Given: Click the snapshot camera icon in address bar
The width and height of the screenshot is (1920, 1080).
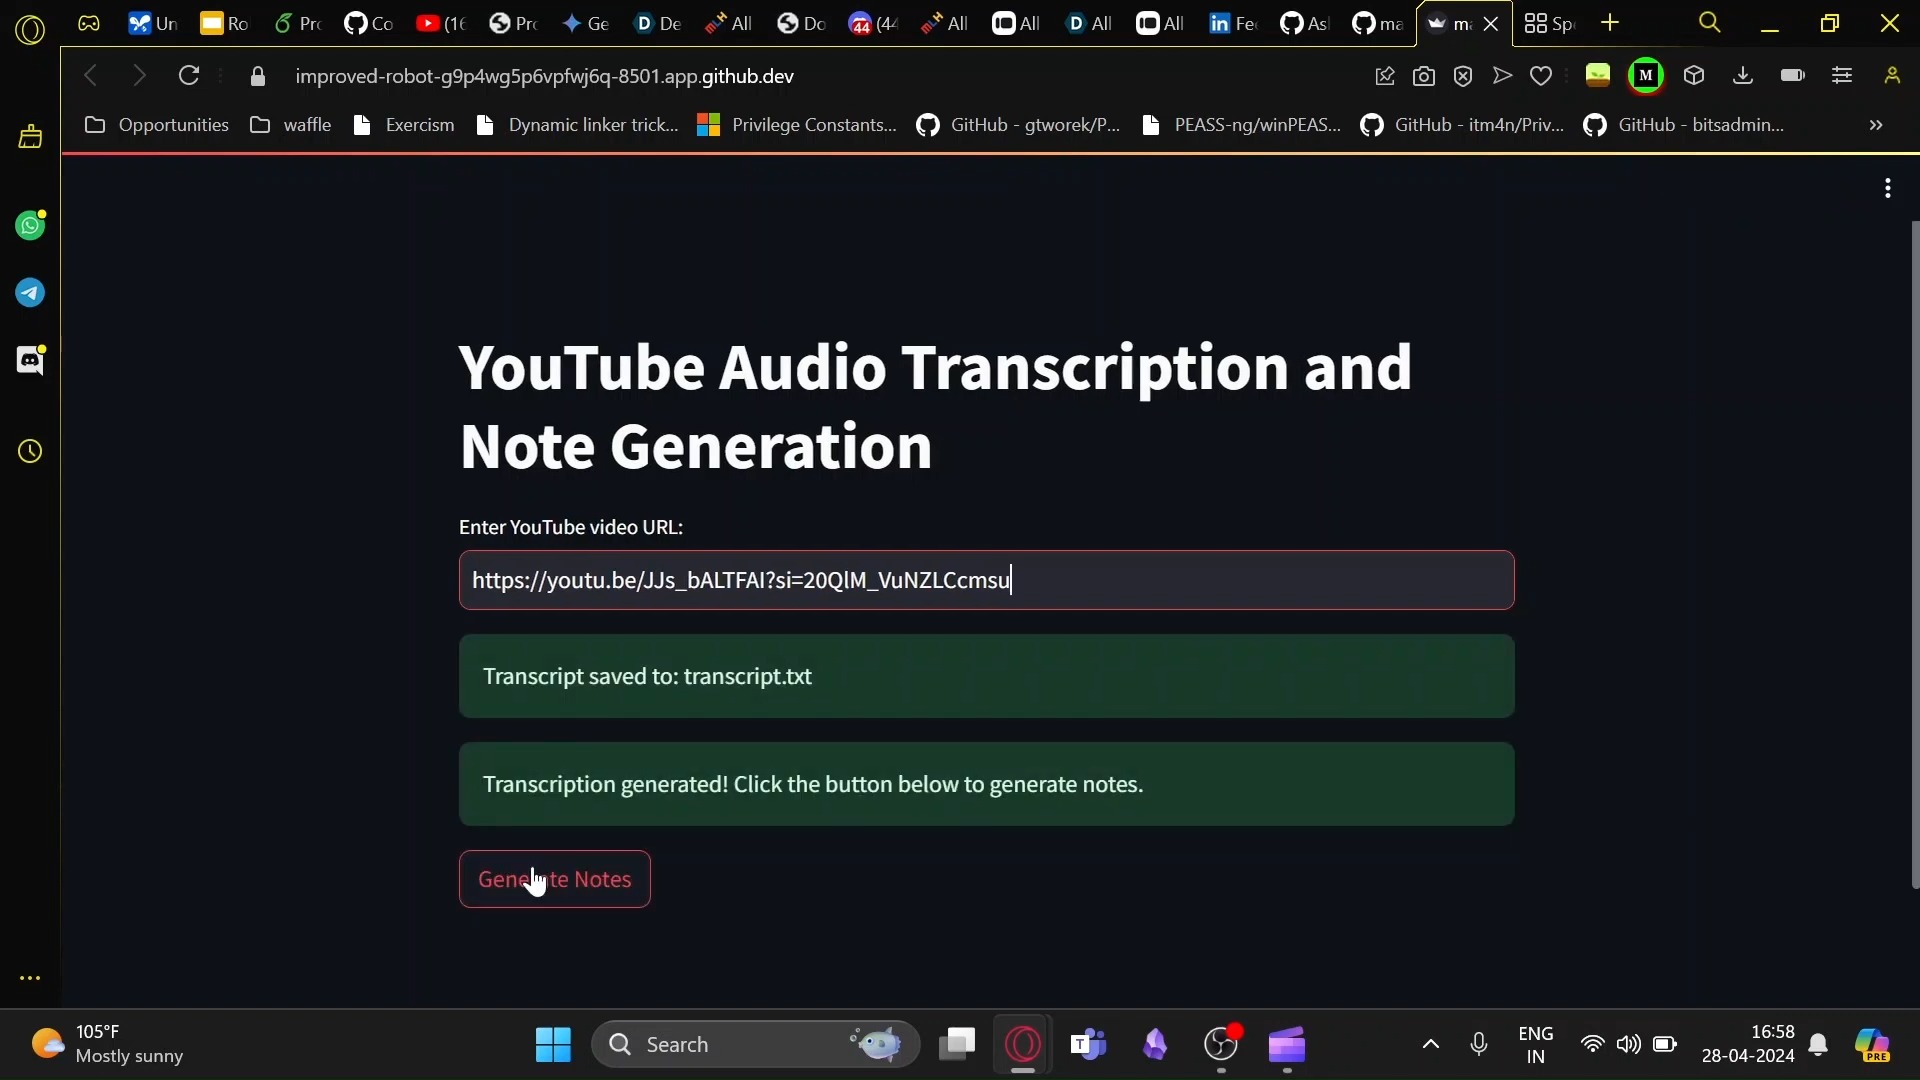Looking at the screenshot, I should [x=1424, y=76].
